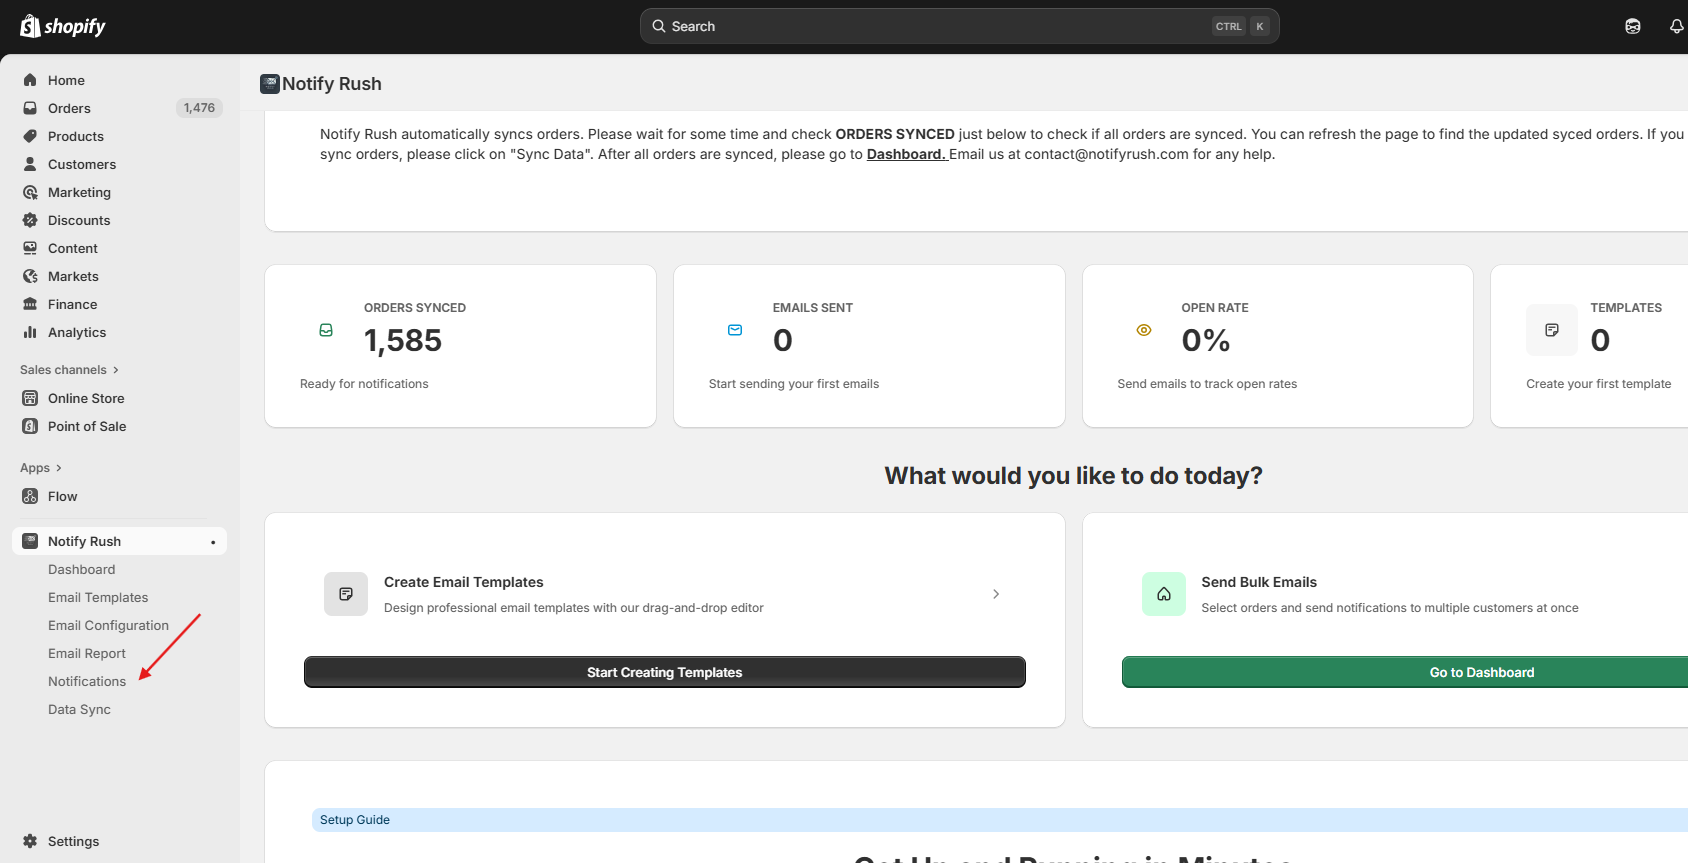Click chevron on Create Email Templates card
Image resolution: width=1688 pixels, height=863 pixels.
pos(995,594)
